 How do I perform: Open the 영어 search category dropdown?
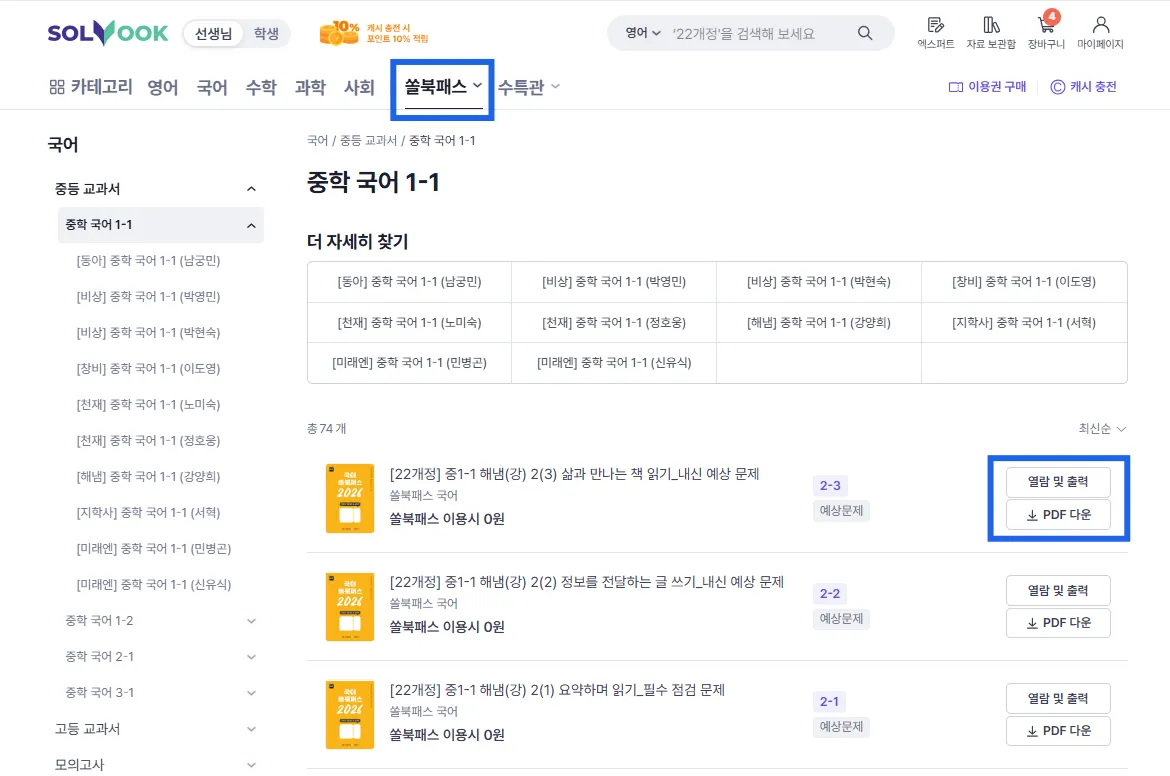click(x=642, y=33)
